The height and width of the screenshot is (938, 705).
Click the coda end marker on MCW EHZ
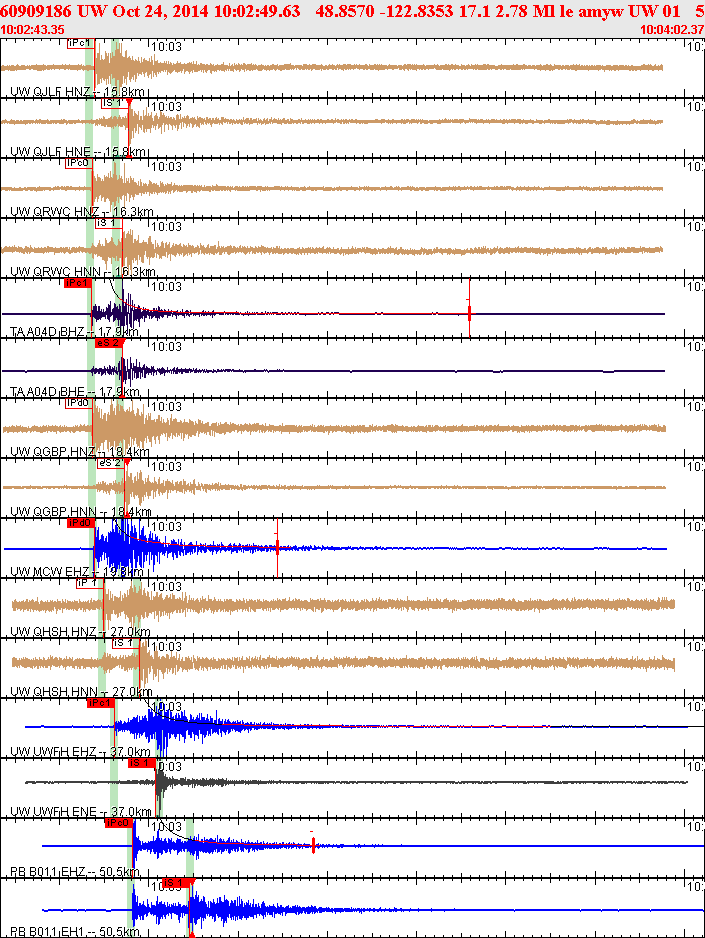(x=277, y=546)
